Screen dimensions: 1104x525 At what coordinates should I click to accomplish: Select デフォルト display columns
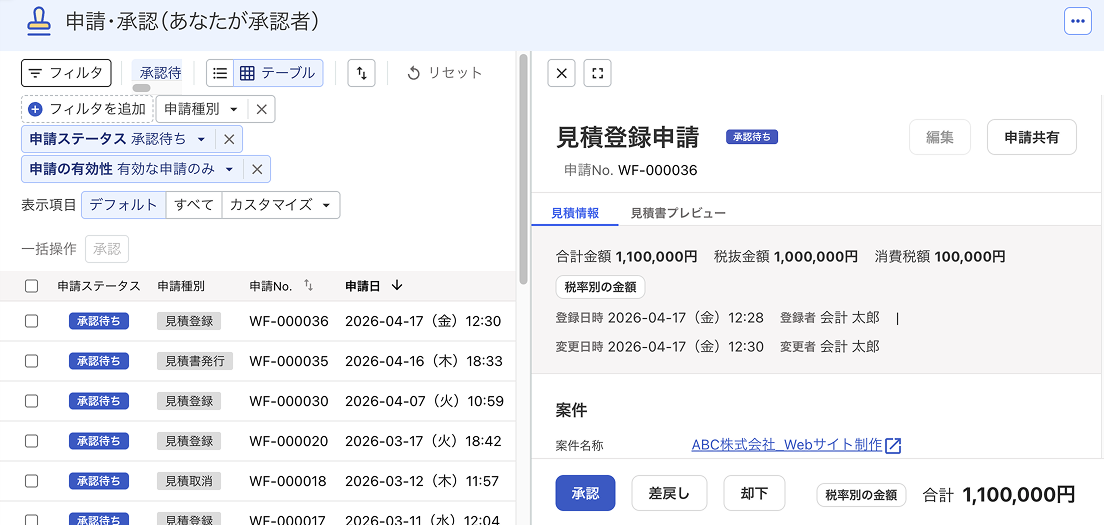point(124,205)
